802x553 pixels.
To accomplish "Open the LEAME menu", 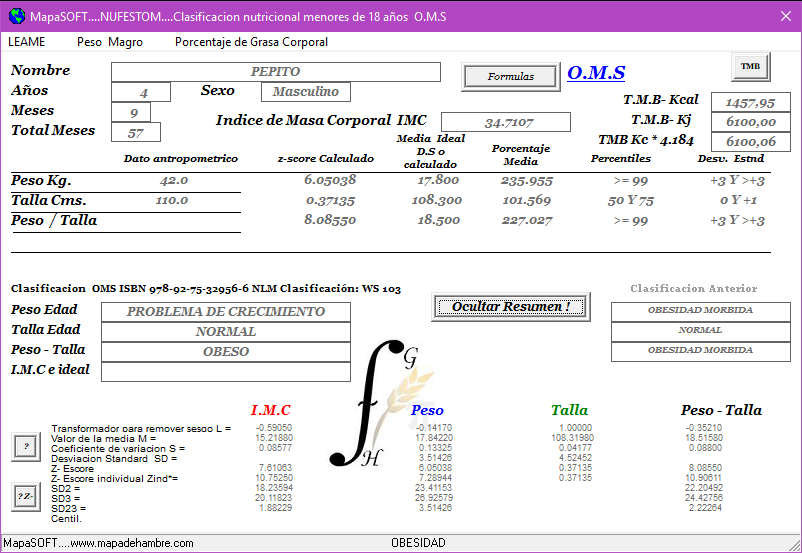I will pyautogui.click(x=26, y=42).
